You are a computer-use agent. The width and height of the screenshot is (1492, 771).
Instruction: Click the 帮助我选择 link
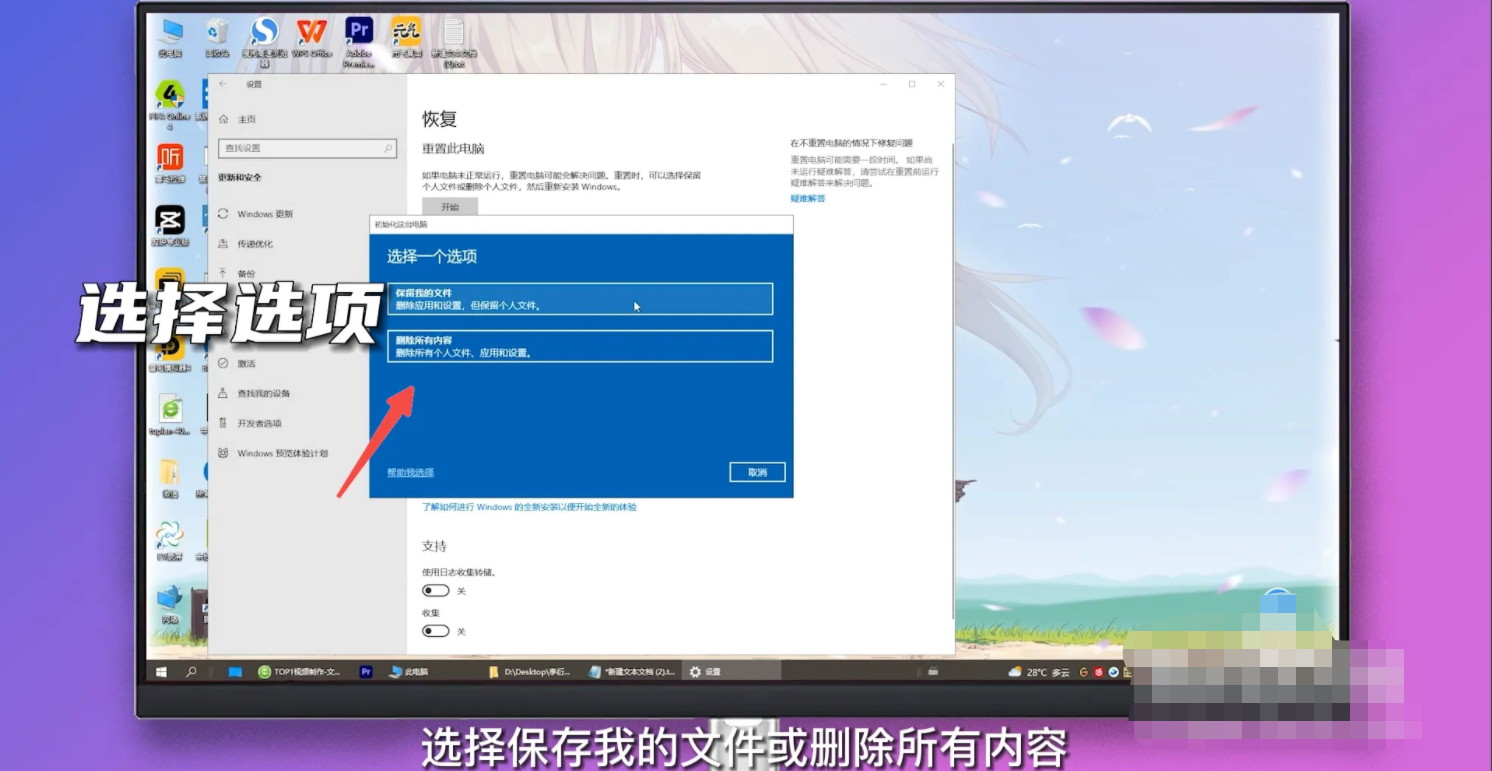coord(410,472)
